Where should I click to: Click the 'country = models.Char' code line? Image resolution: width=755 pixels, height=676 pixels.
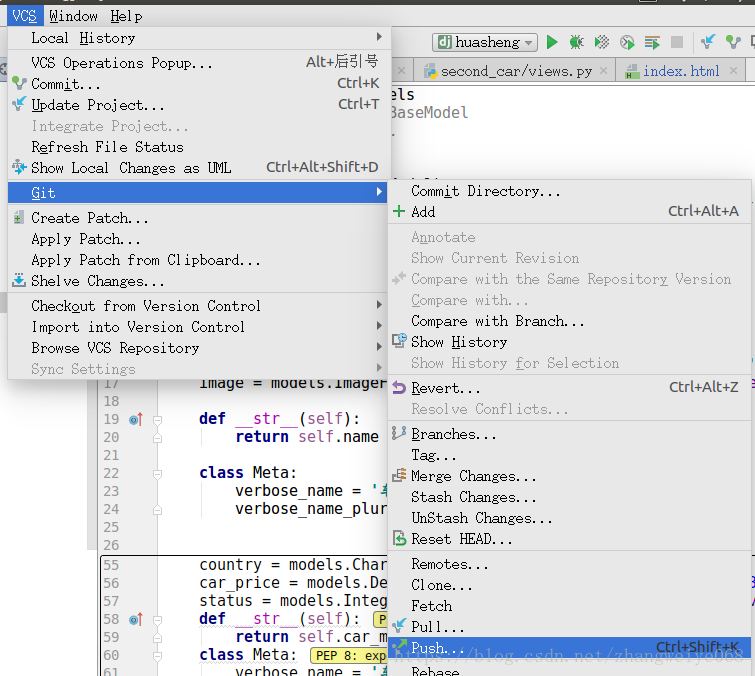pos(293,564)
